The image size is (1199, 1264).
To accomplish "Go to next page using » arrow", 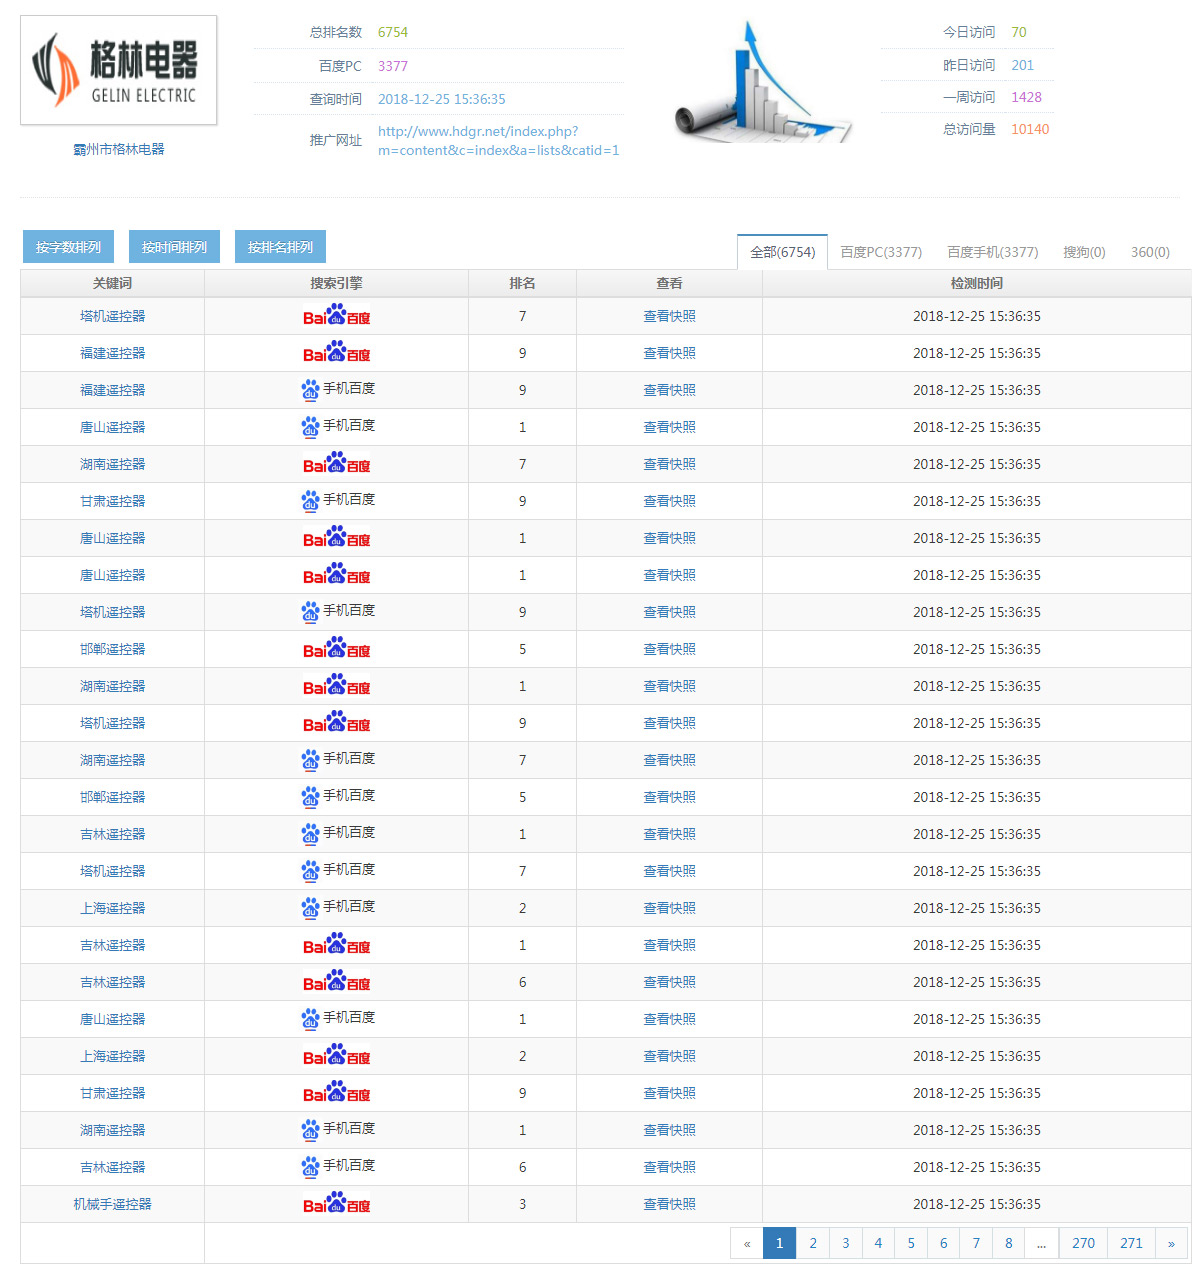I will [x=1171, y=1243].
